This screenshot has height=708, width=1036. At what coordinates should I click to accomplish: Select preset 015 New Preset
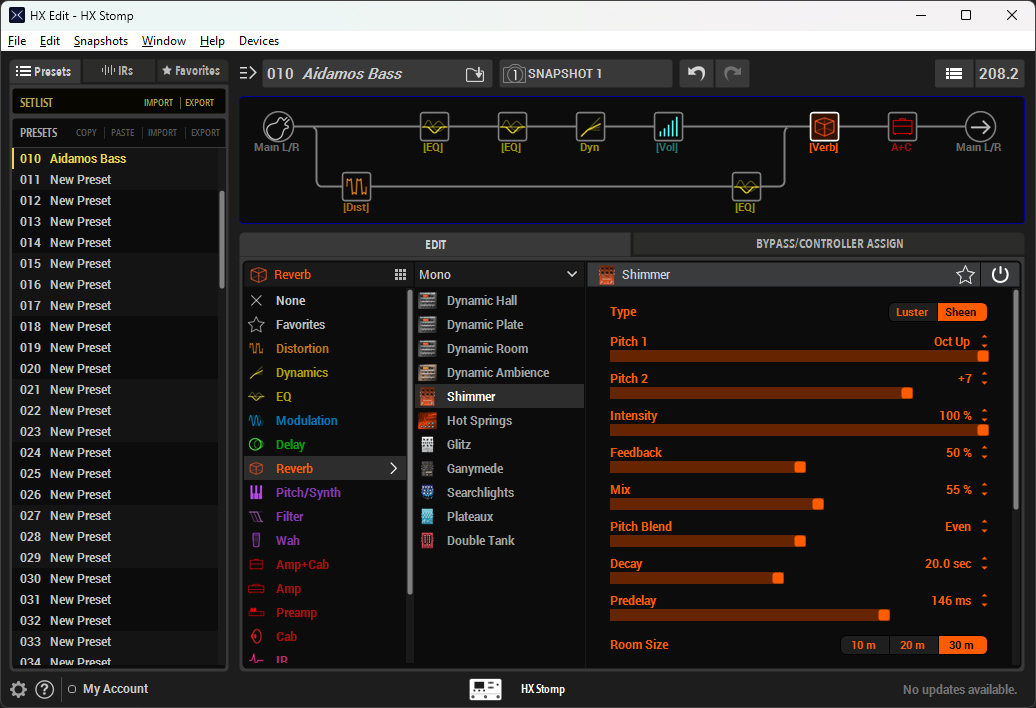point(115,264)
